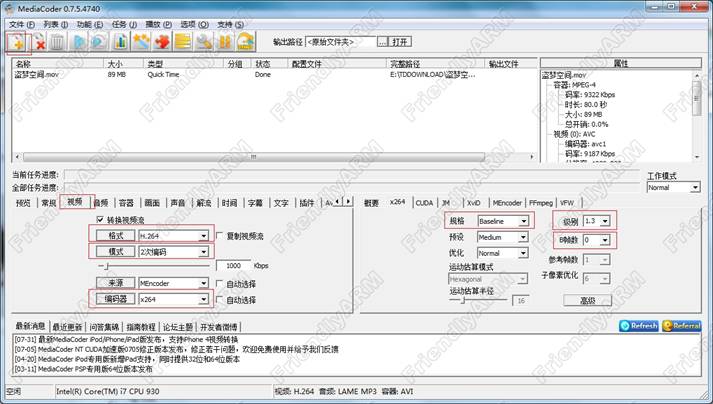
Task: Open the 功能 (E) menu
Action: pos(90,24)
